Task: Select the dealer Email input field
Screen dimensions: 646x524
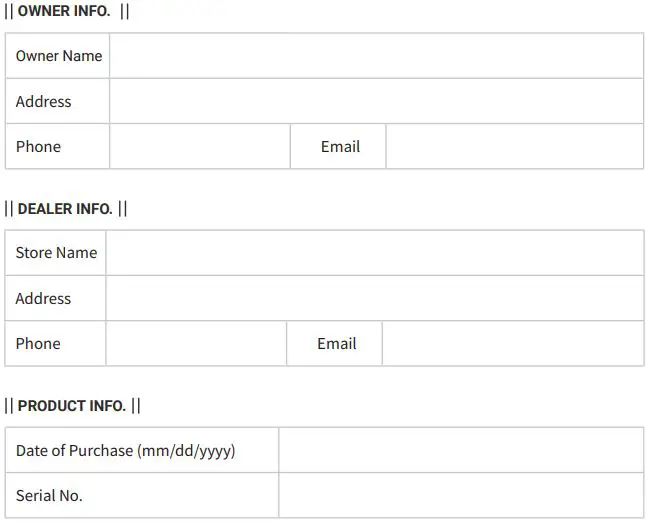Action: click(512, 343)
